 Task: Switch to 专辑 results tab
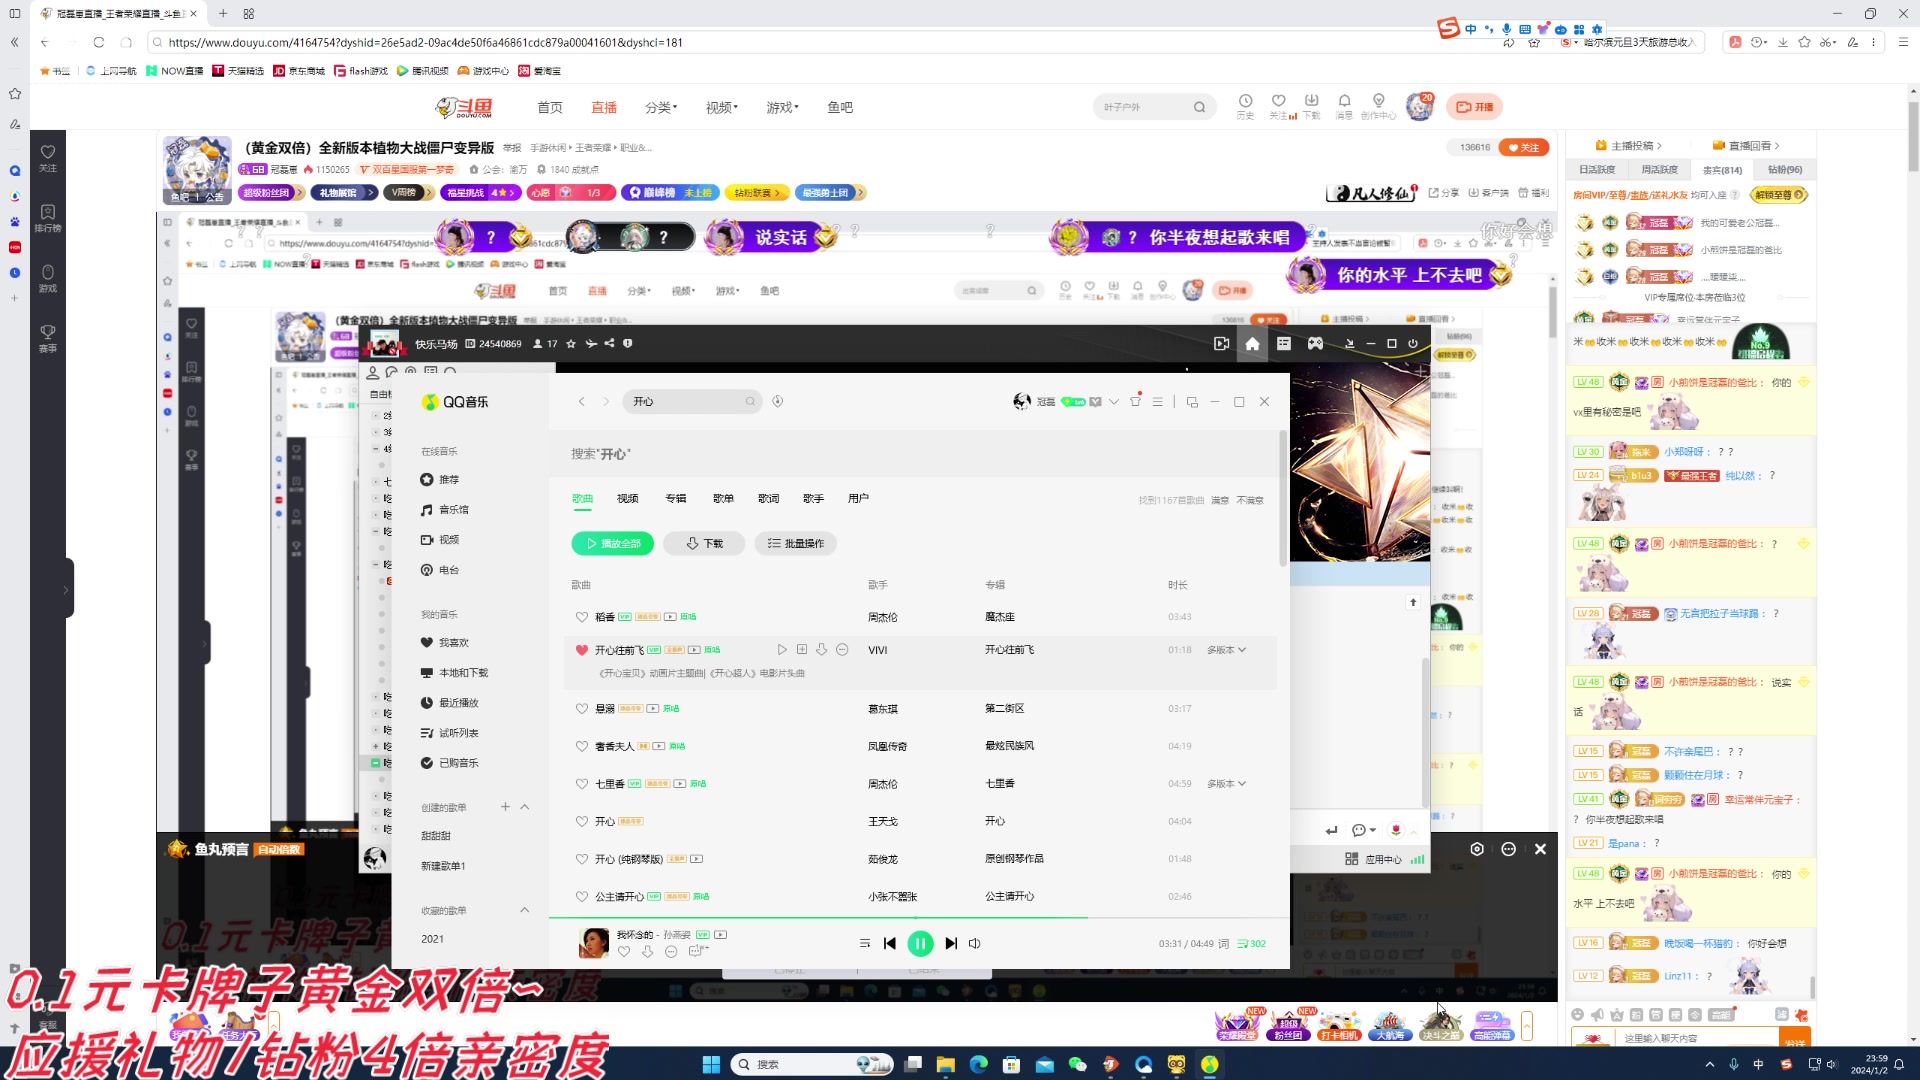coord(676,498)
